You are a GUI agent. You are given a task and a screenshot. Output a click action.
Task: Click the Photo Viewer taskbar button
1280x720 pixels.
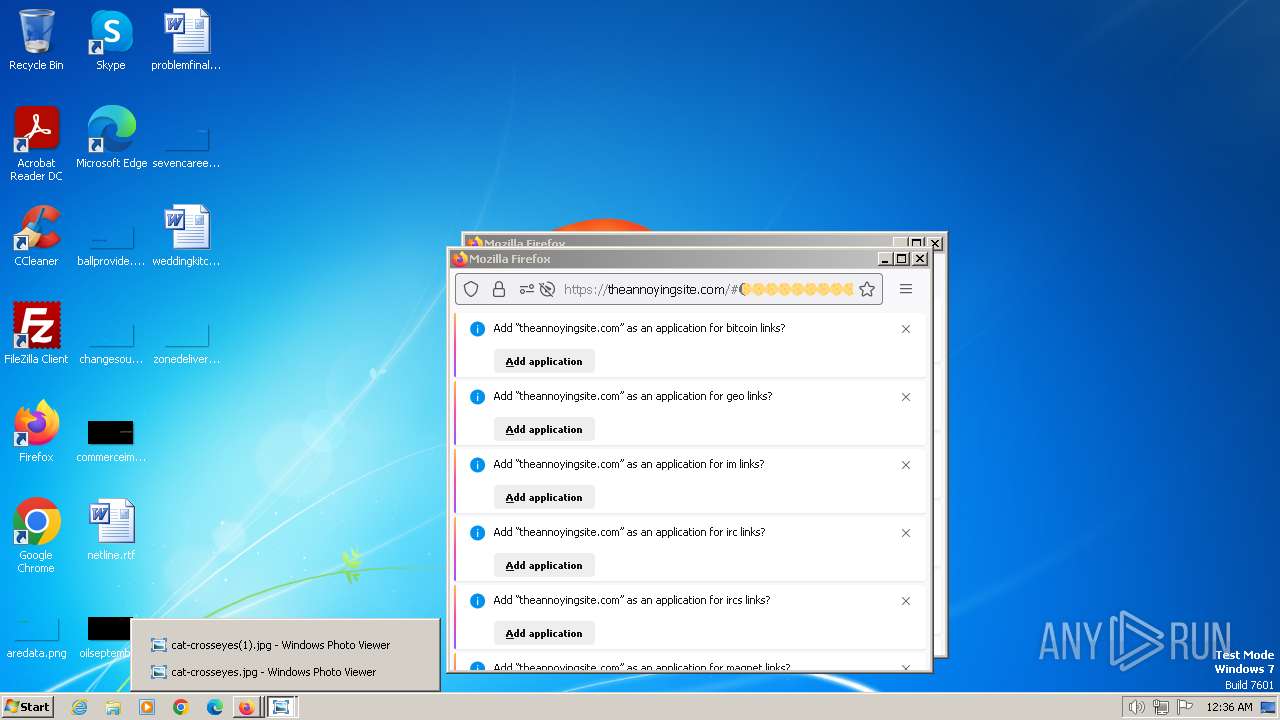282,707
